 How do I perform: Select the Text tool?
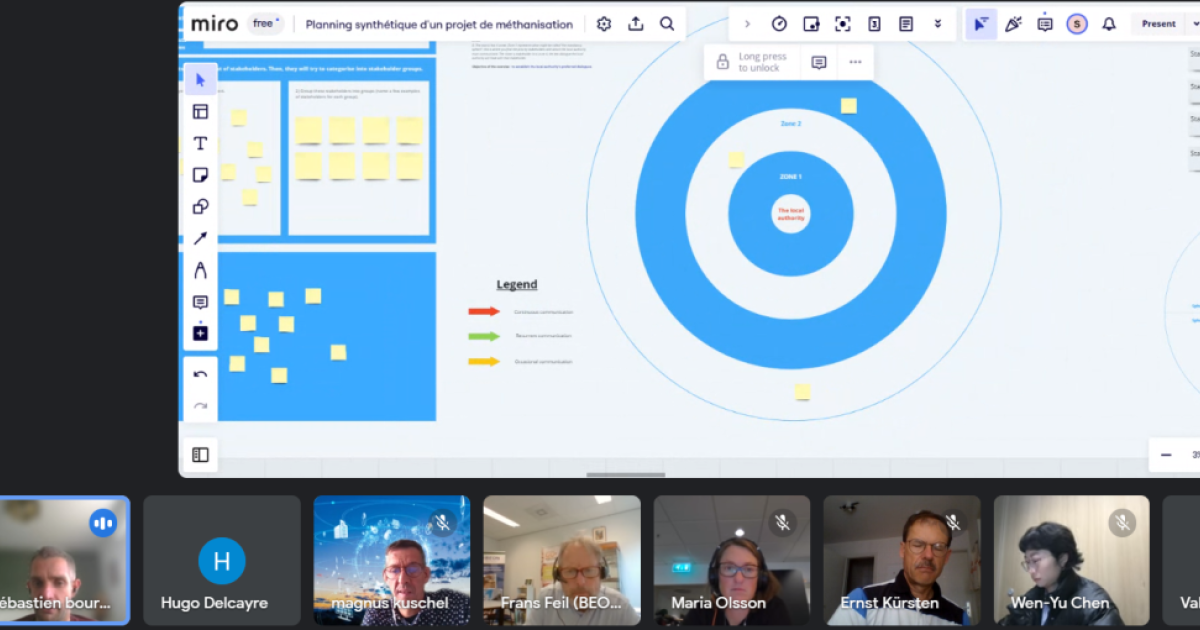click(200, 143)
